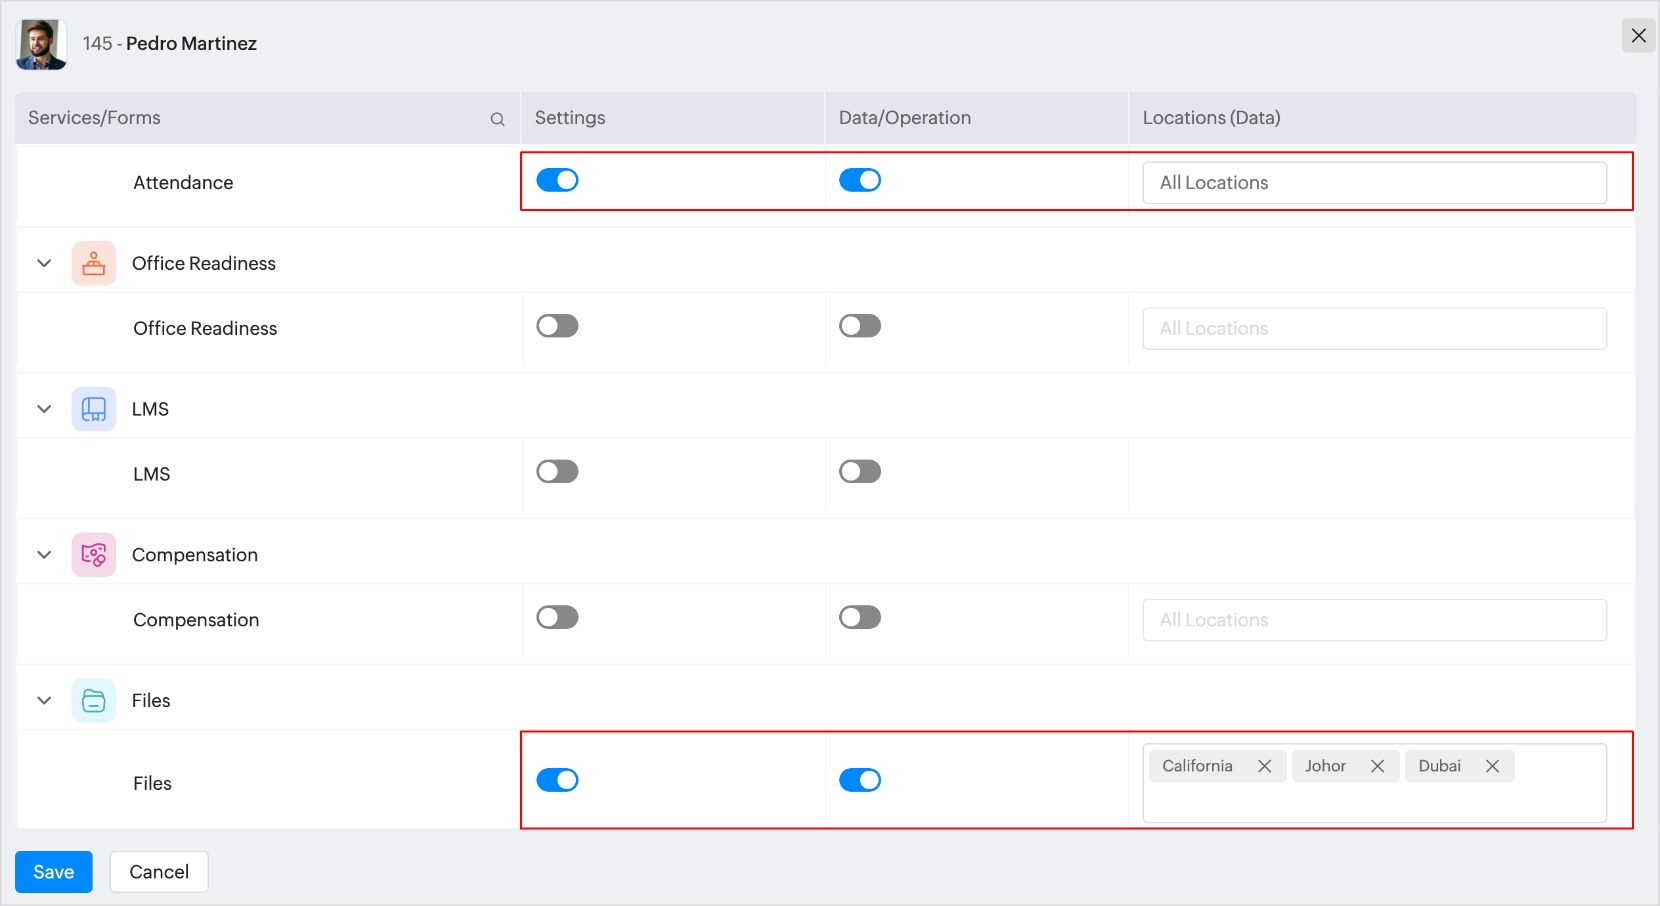Click the Files folder icon
The image size is (1660, 906).
click(94, 701)
